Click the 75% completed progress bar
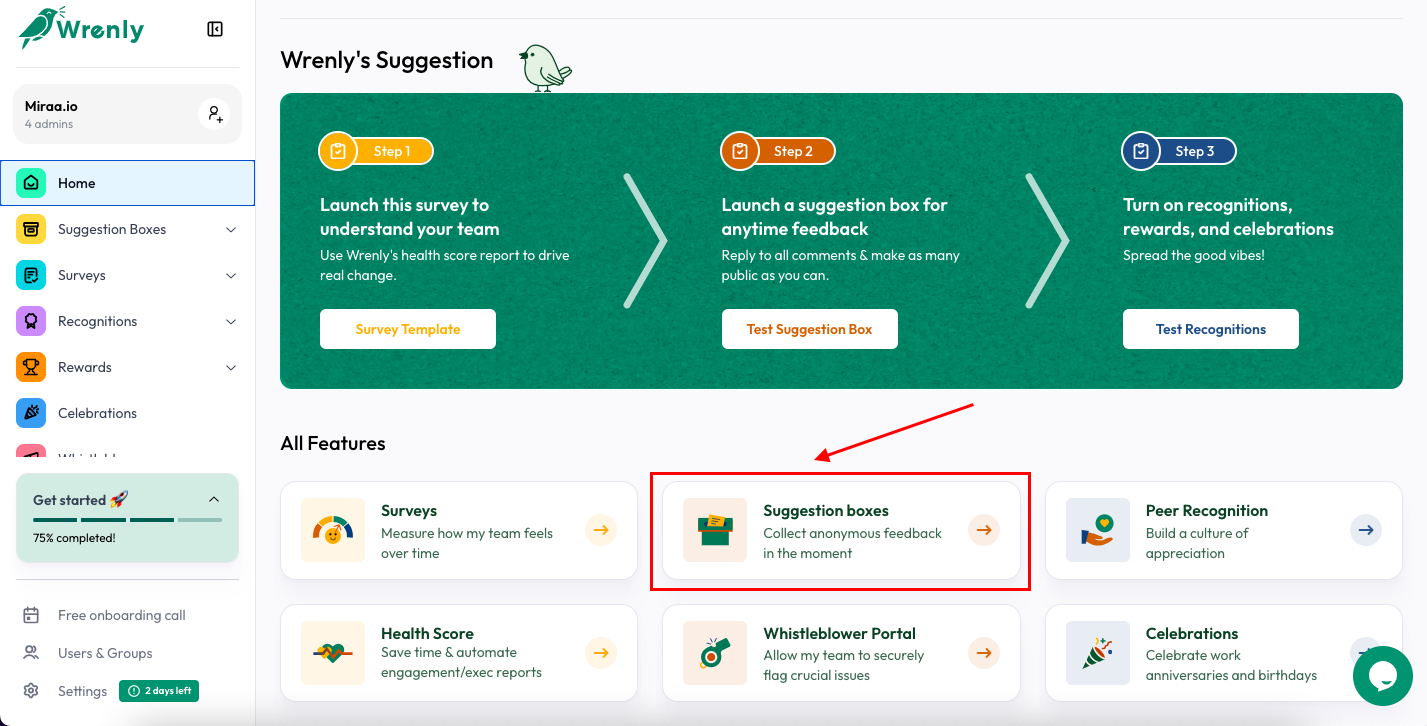The width and height of the screenshot is (1427, 726). [x=127, y=519]
